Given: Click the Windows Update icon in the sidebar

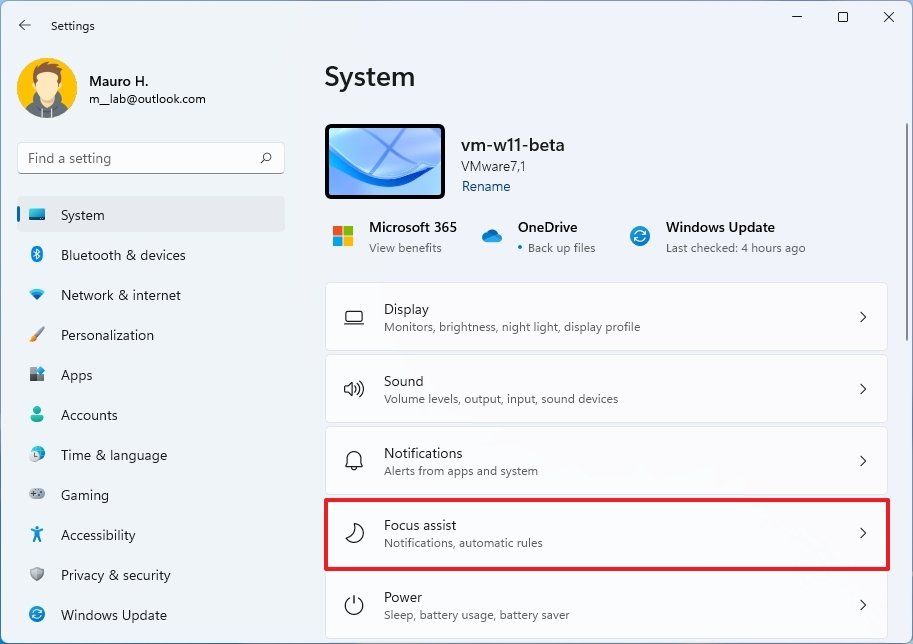Looking at the screenshot, I should [x=36, y=615].
